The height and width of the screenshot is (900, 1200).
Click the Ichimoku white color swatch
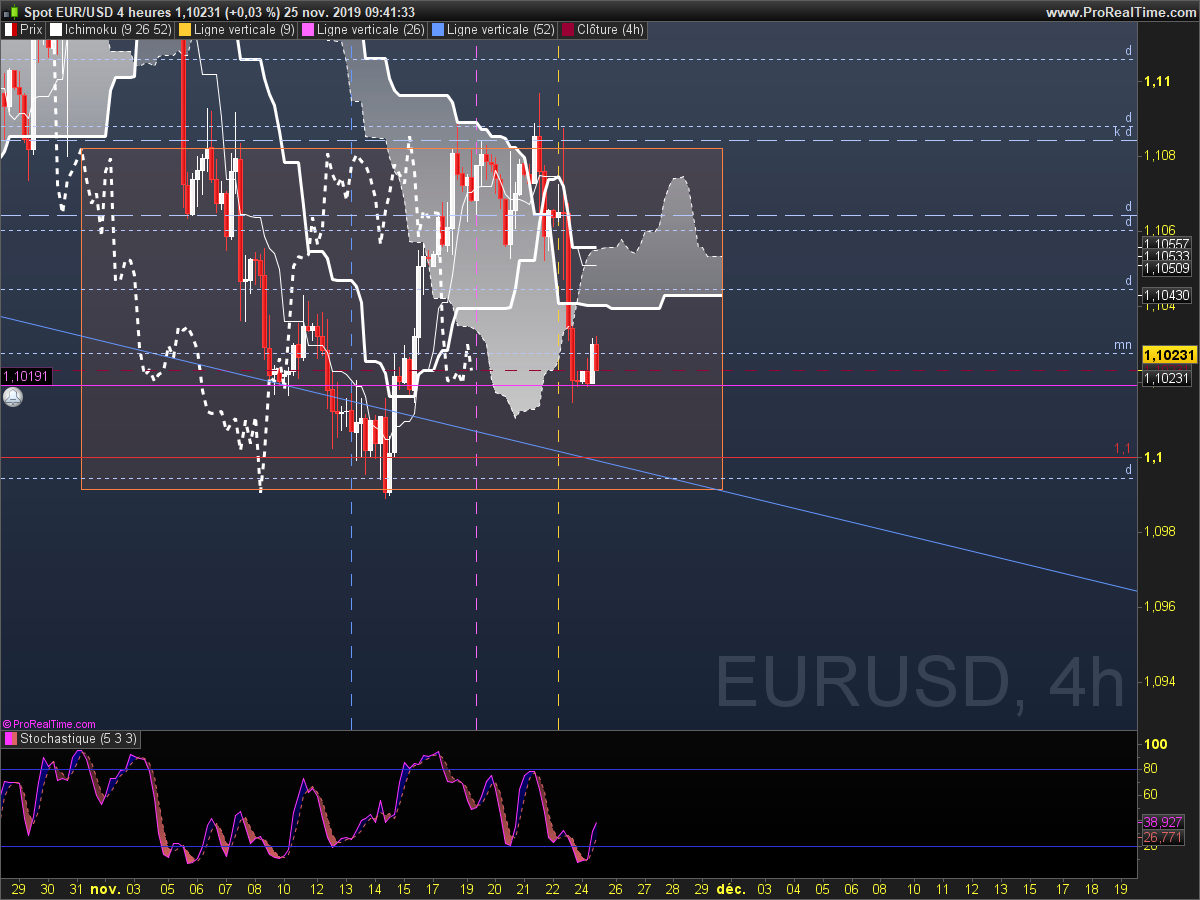click(56, 31)
